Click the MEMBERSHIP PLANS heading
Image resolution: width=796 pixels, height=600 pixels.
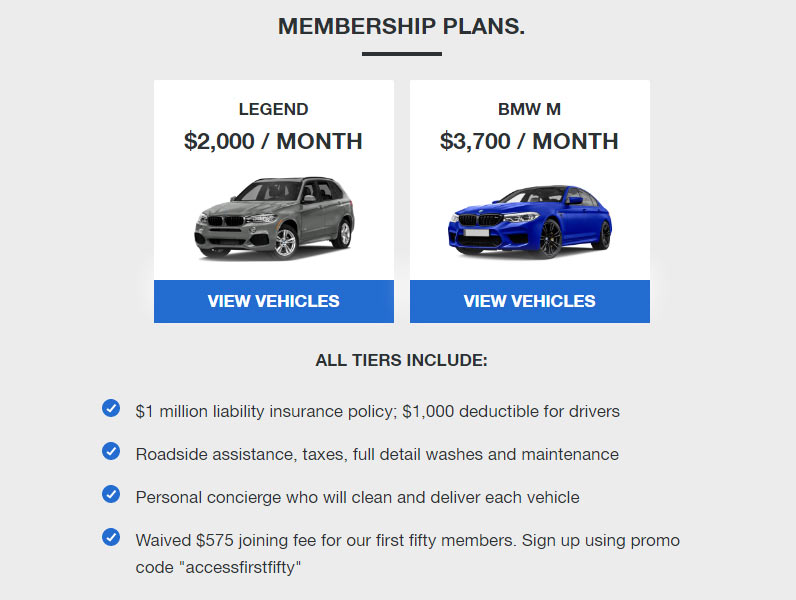click(x=401, y=27)
